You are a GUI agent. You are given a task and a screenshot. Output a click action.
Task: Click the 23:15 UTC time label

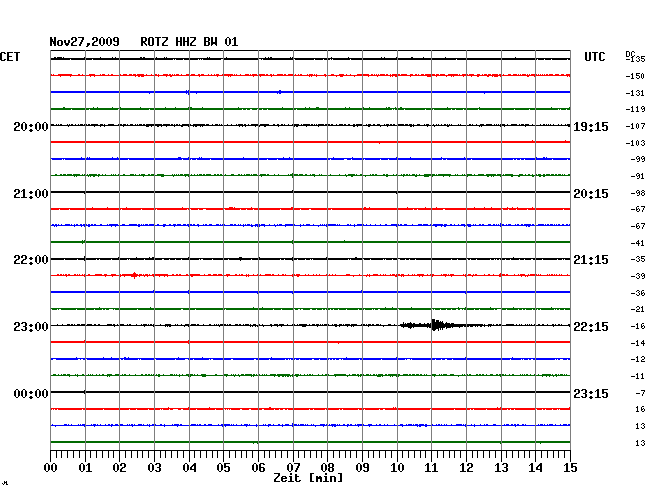[x=591, y=393]
